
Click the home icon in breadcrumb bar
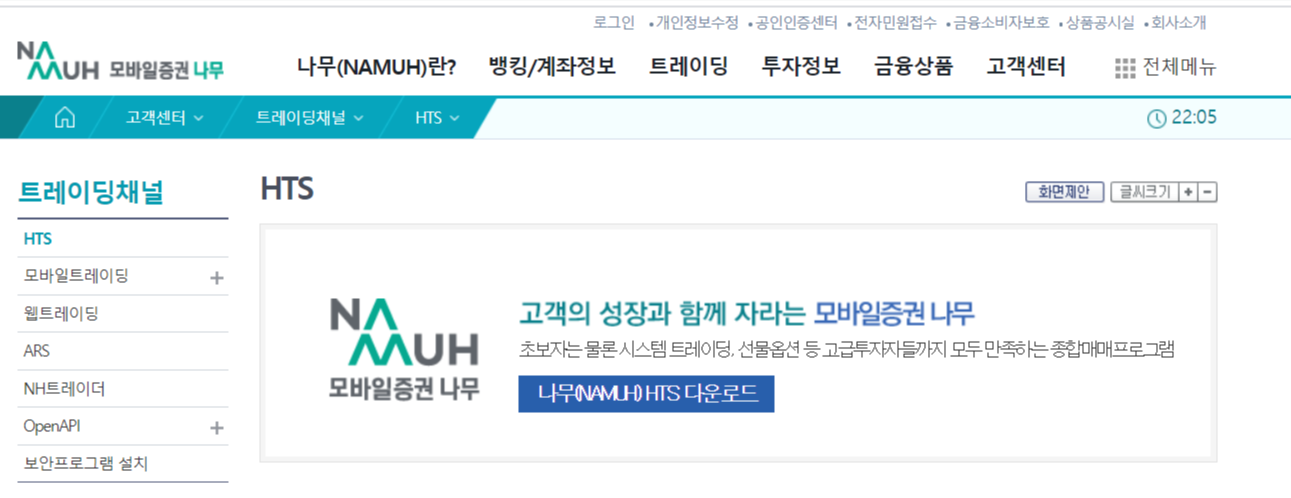65,118
